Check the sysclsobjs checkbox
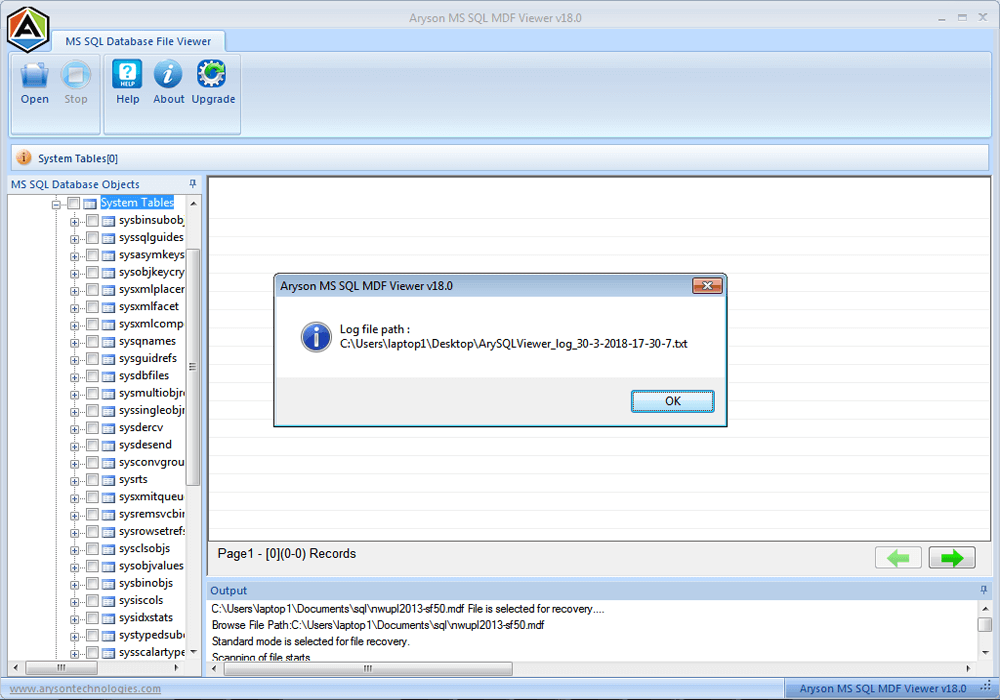 click(92, 549)
